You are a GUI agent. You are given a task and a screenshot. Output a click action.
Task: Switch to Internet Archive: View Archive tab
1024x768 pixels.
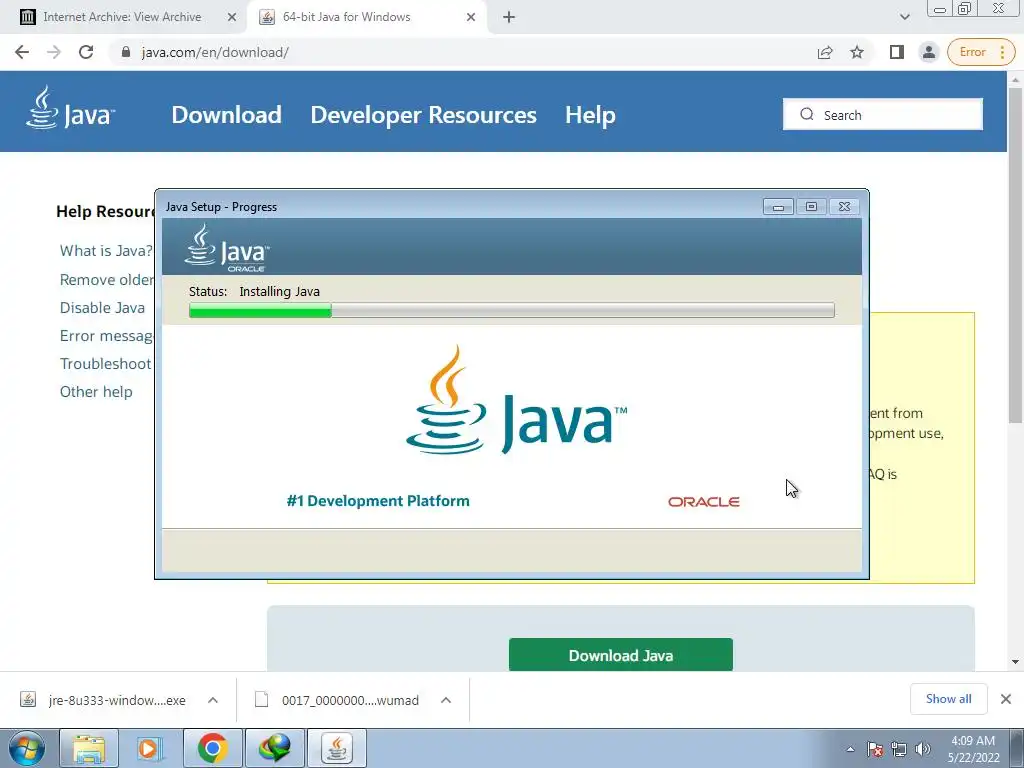coord(122,17)
